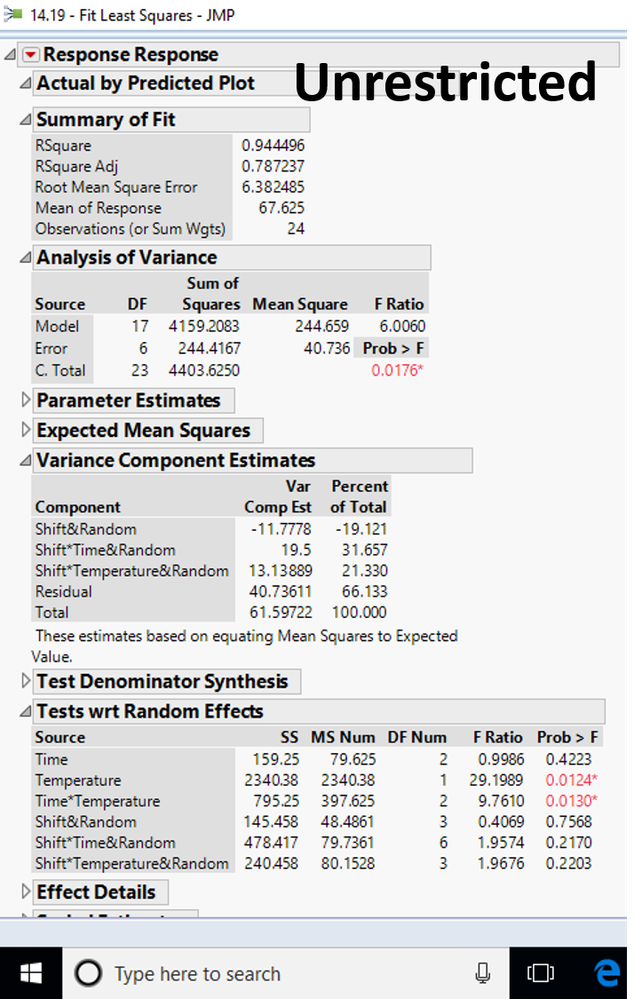
Task: Select the RSquare value 0.944496
Action: pos(273,146)
